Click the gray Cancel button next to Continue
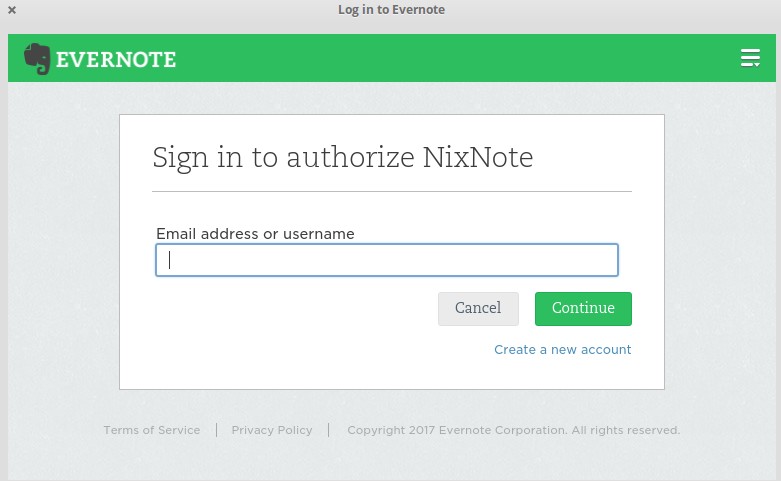 (478, 309)
